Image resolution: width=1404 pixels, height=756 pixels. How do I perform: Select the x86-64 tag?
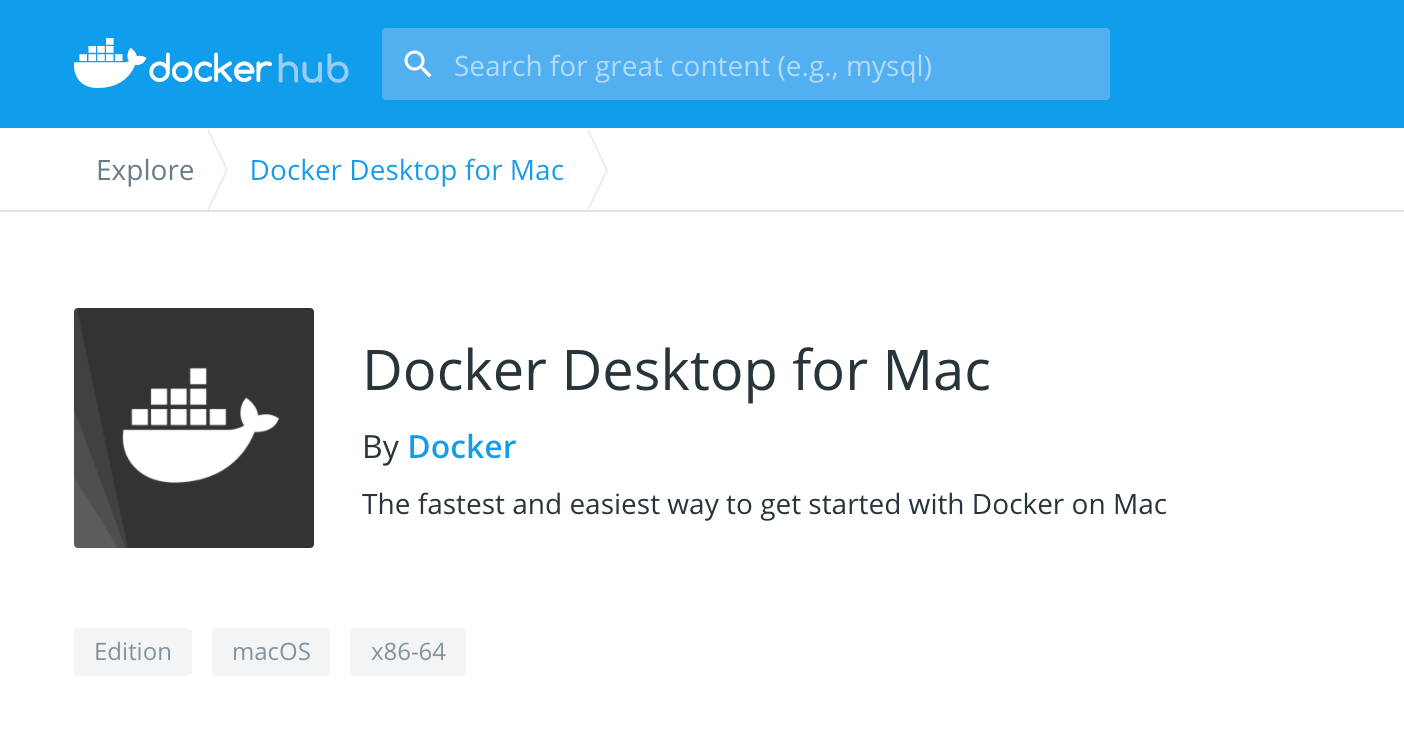[408, 652]
